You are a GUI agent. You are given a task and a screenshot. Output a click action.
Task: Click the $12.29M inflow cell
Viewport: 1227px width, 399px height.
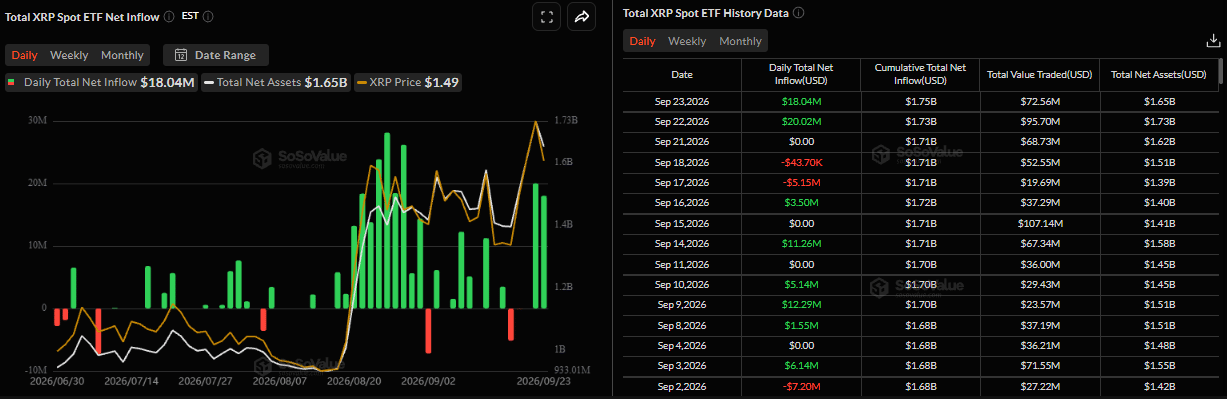[x=800, y=304]
